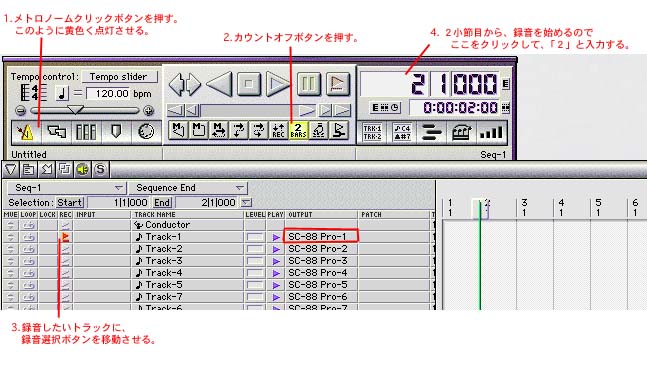
Task: Expand the Sequence End dropdown
Action: coord(188,188)
